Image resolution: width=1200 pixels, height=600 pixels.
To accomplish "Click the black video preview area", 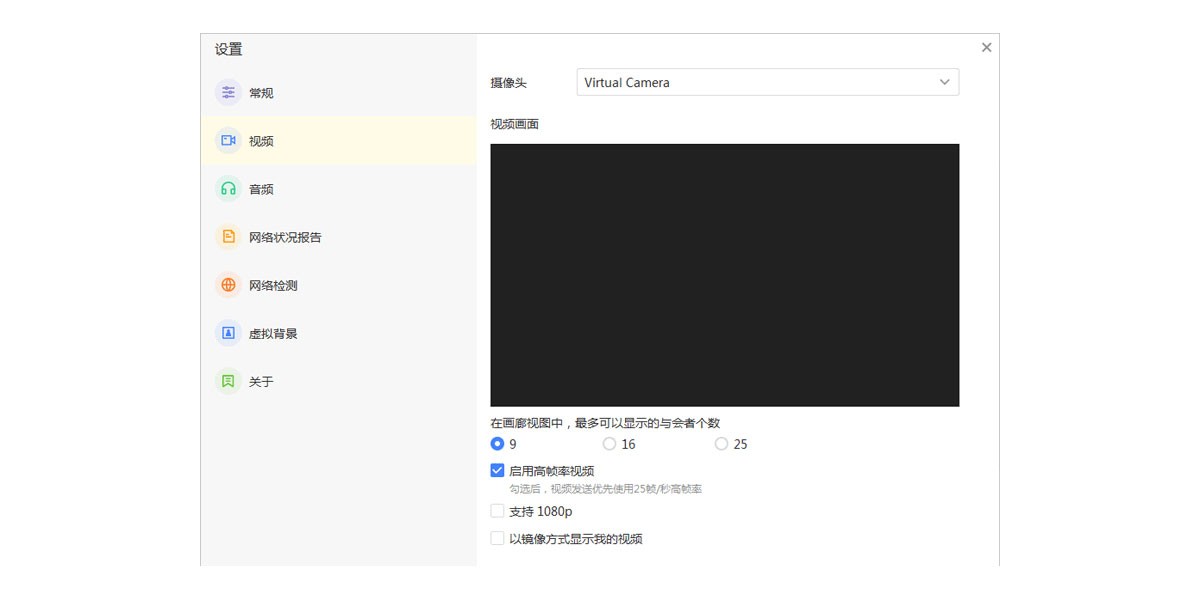I will click(x=724, y=275).
